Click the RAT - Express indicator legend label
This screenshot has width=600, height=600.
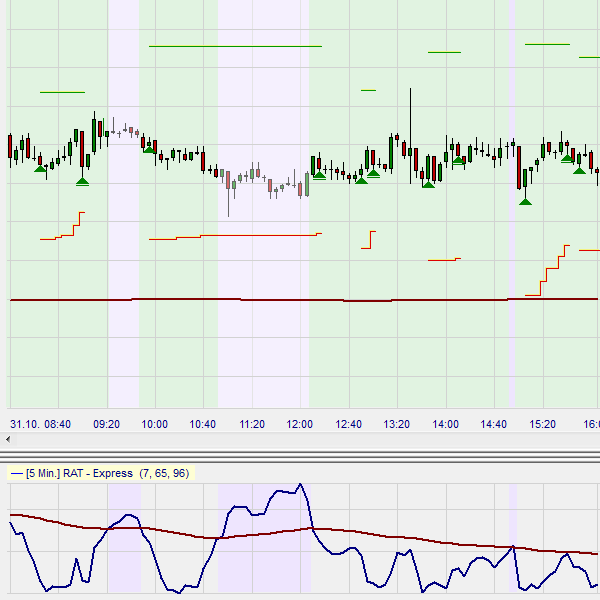click(101, 473)
